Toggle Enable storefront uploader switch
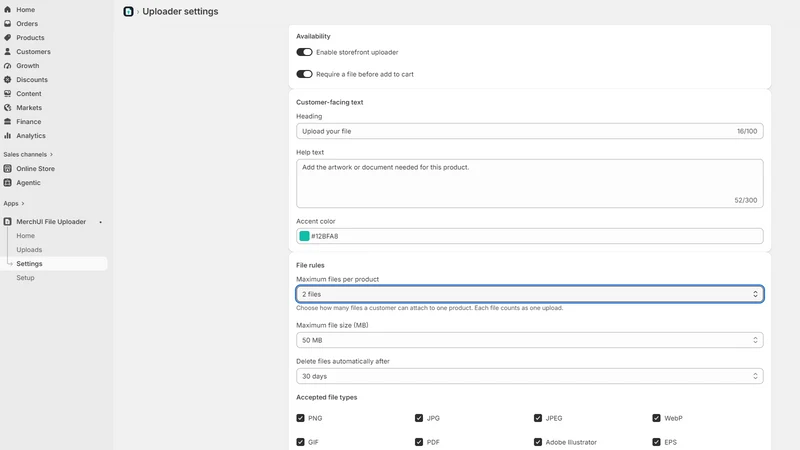Screen dimensions: 800x450 click(305, 52)
